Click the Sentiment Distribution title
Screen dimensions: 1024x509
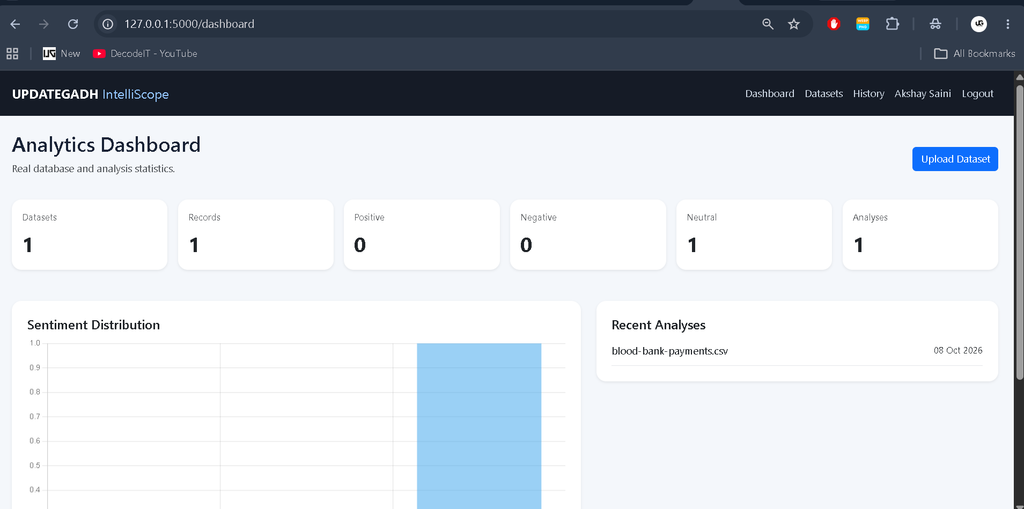coord(93,325)
